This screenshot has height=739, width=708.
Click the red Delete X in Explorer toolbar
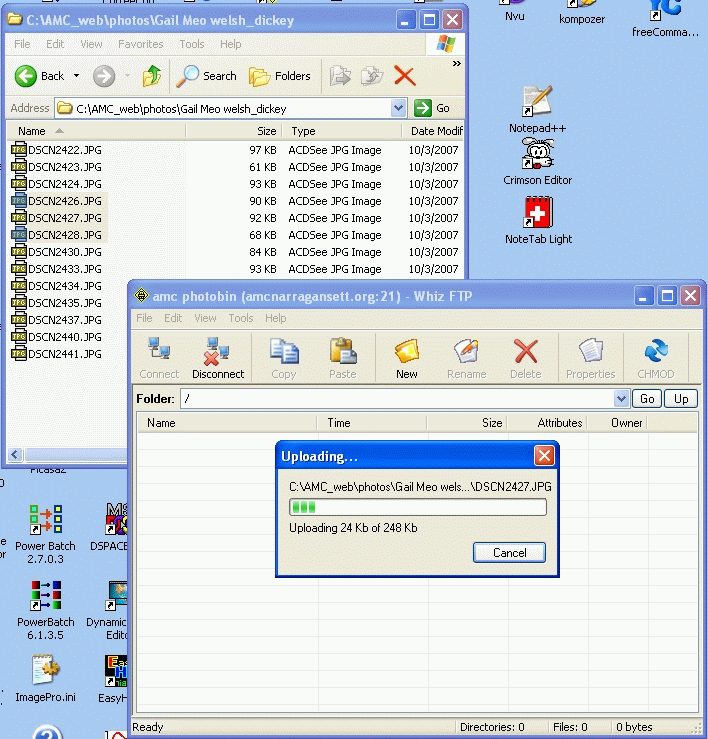coord(404,76)
